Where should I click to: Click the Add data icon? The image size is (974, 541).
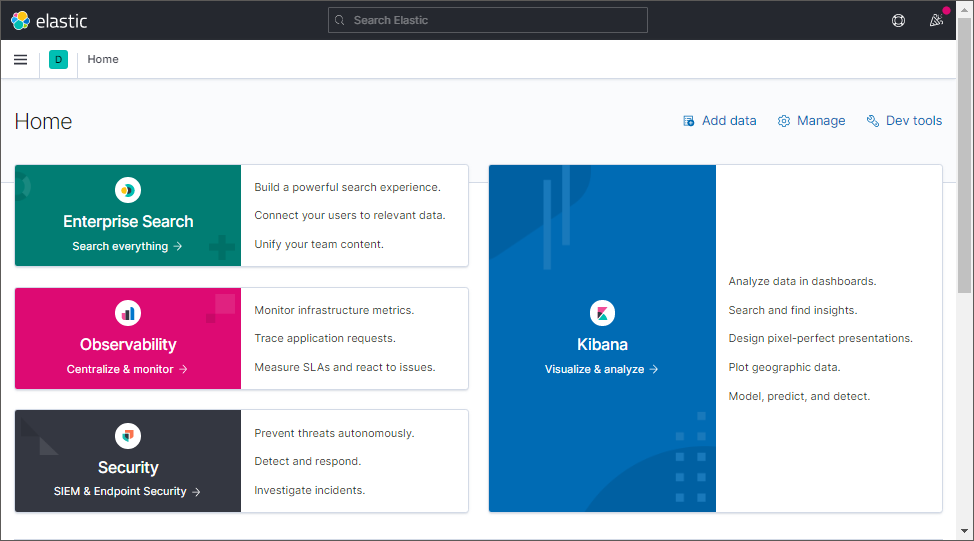[689, 121]
